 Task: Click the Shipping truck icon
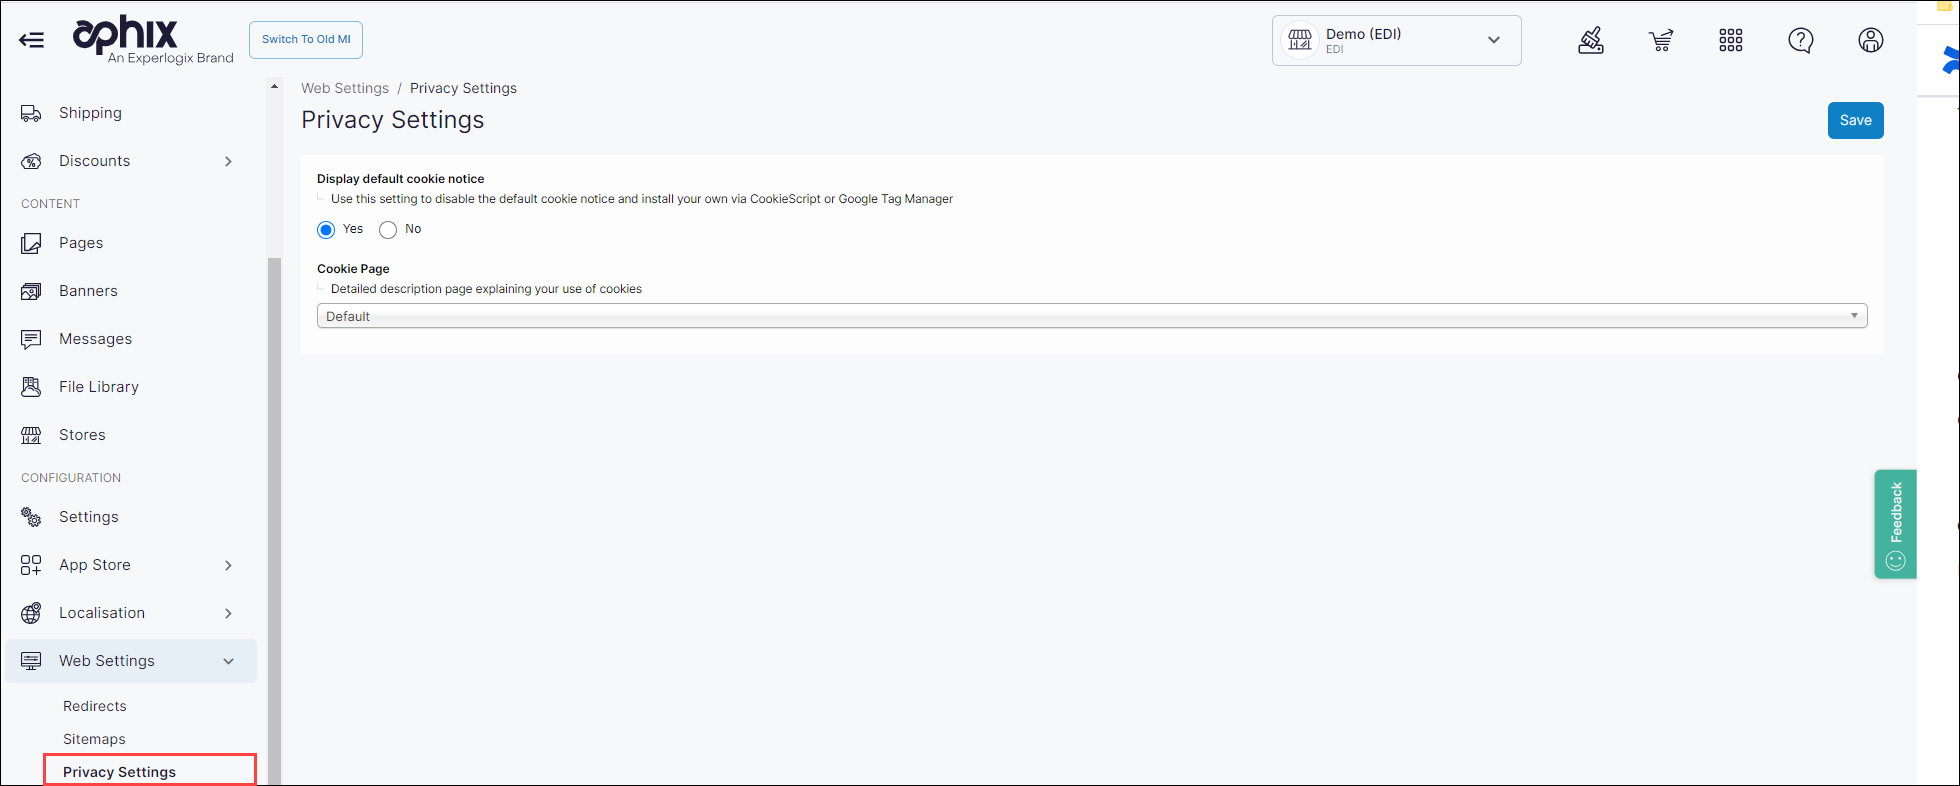pos(31,113)
